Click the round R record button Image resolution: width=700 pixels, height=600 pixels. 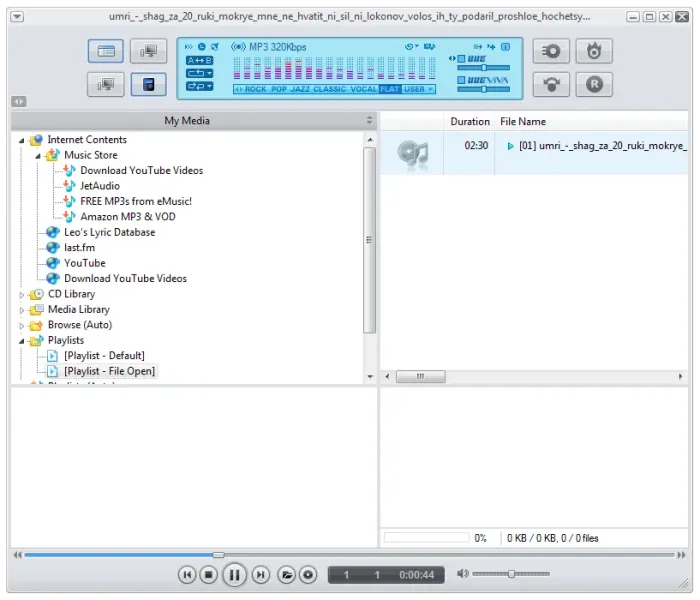(594, 84)
